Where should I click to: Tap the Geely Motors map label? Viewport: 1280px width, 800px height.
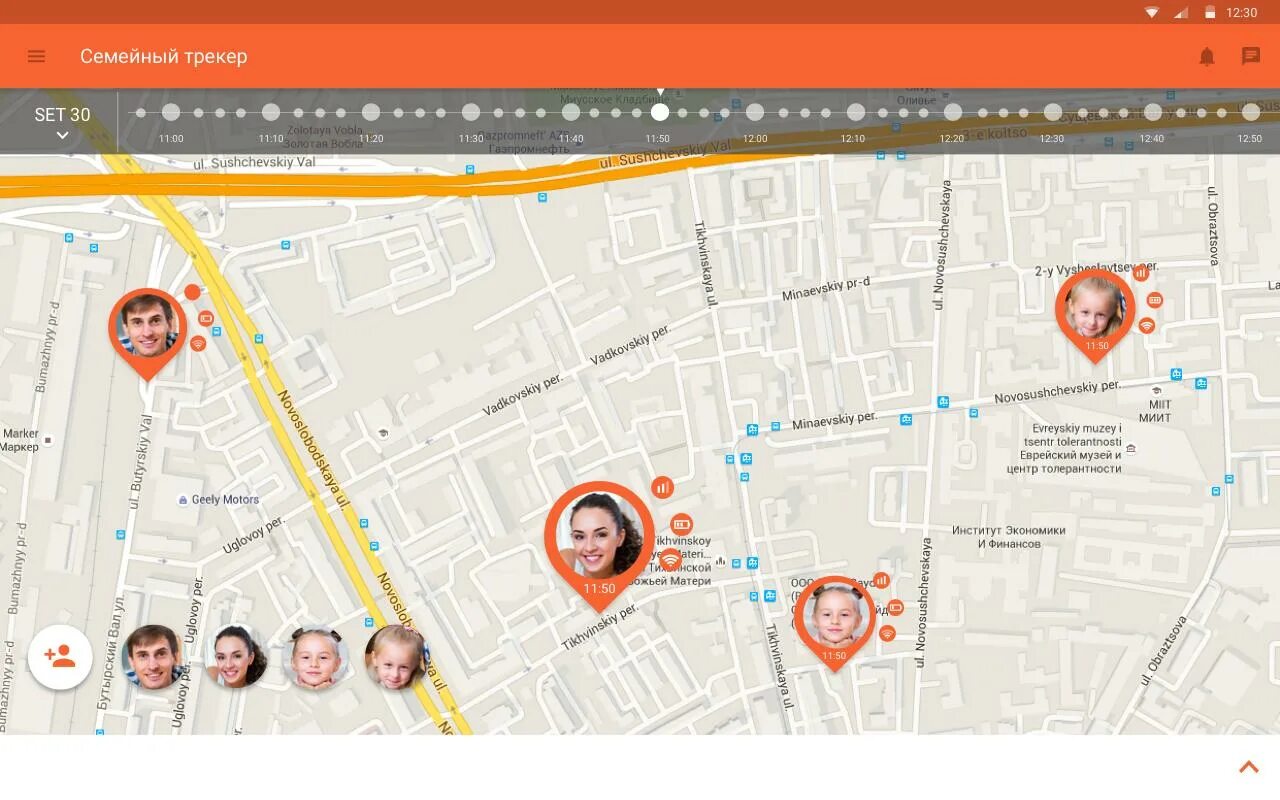pyautogui.click(x=225, y=499)
